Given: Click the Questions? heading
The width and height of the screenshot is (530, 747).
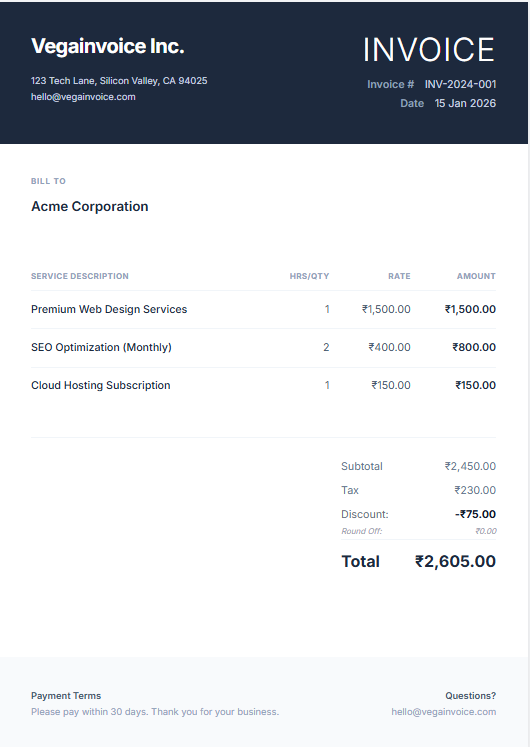Looking at the screenshot, I should pos(470,696).
